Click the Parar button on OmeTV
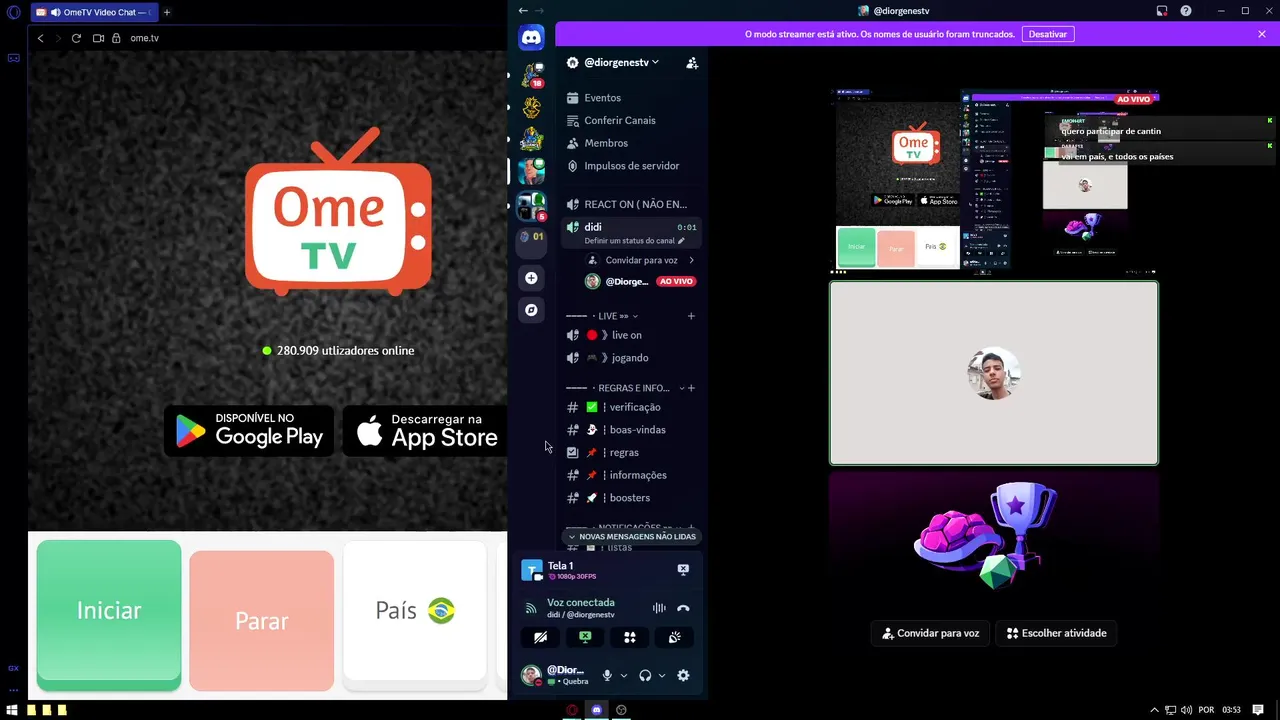 coord(261,620)
